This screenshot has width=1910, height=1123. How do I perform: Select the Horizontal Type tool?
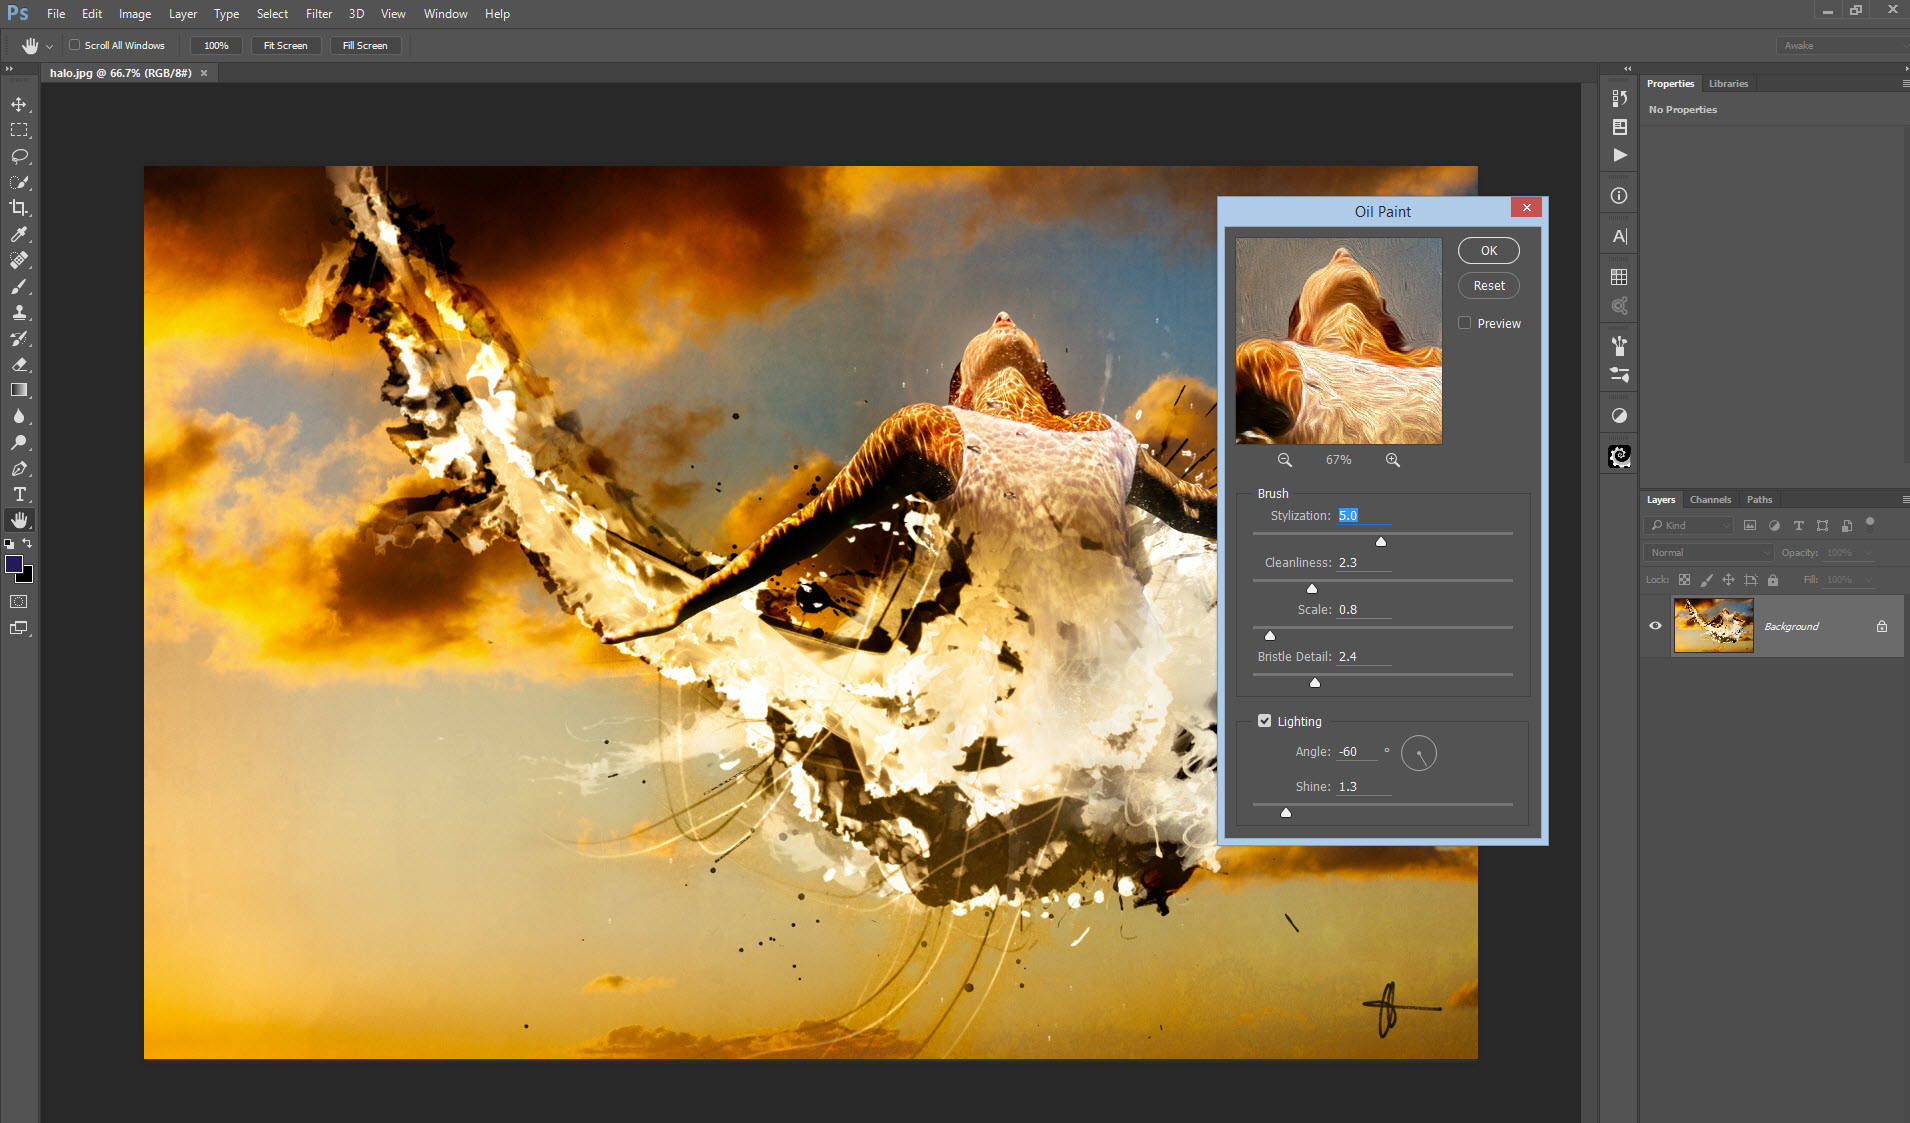19,494
